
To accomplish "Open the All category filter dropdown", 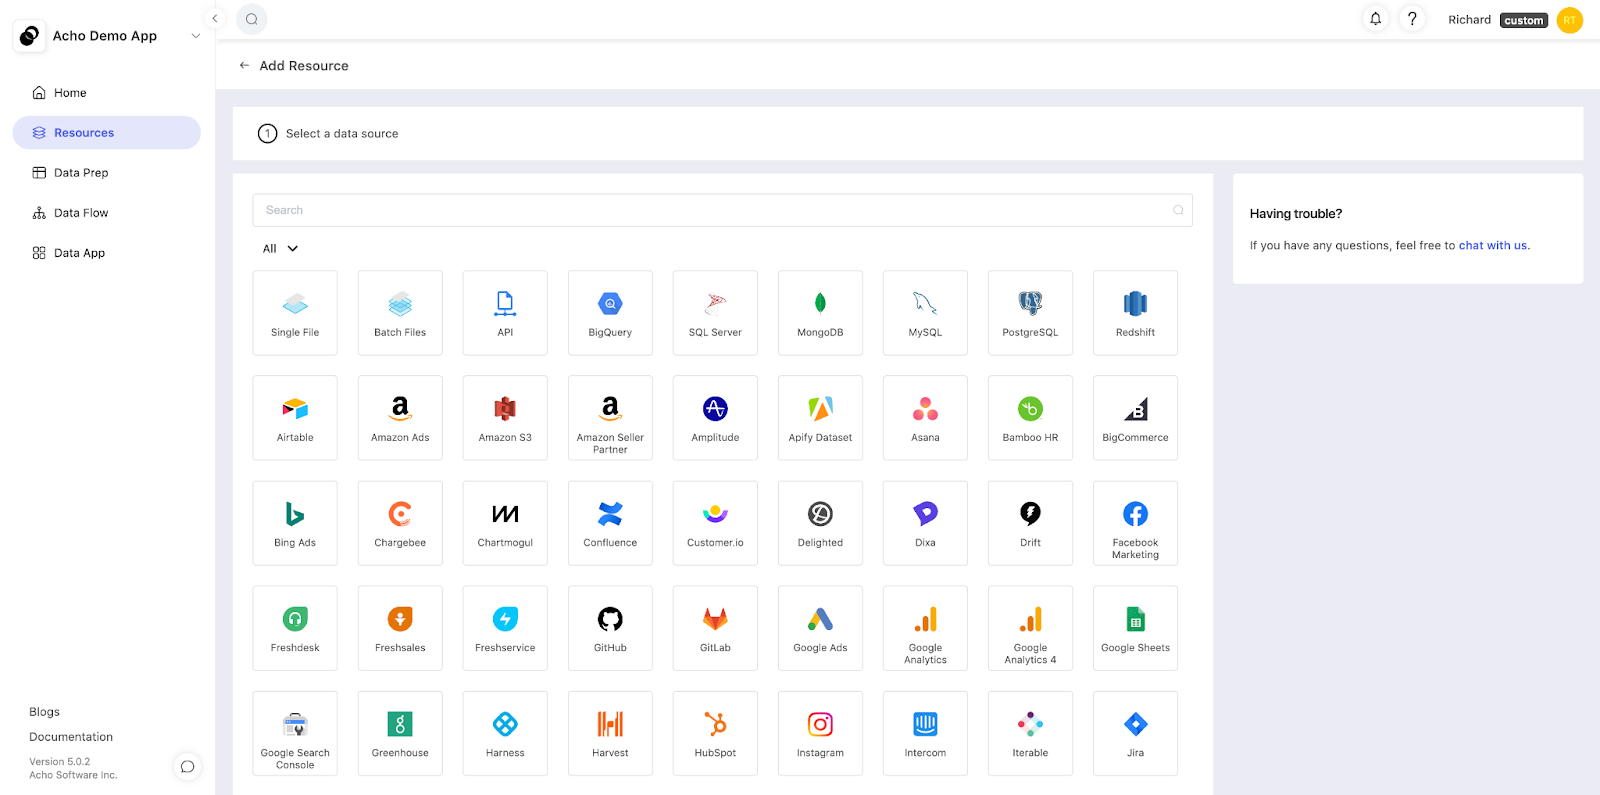I will tap(280, 249).
